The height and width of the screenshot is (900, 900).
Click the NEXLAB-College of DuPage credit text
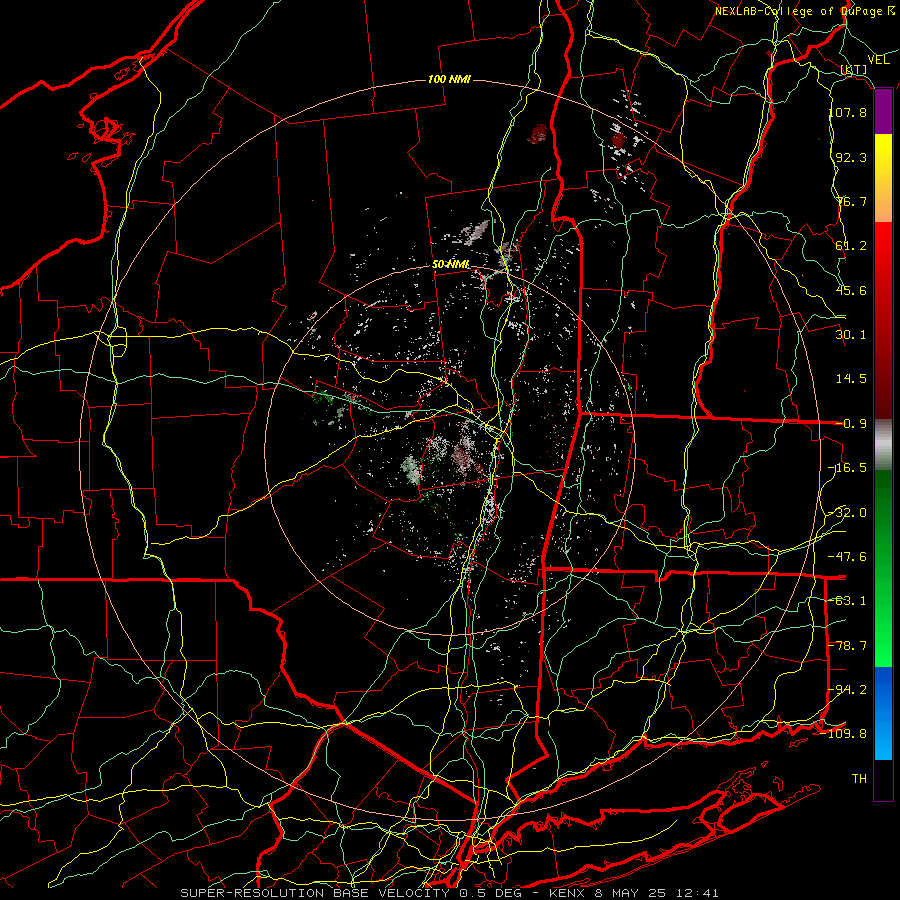tap(805, 11)
